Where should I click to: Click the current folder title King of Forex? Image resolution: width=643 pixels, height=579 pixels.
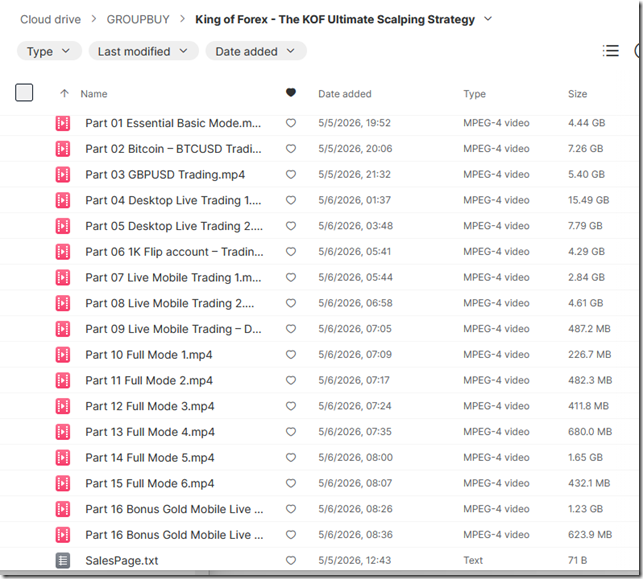coord(335,19)
